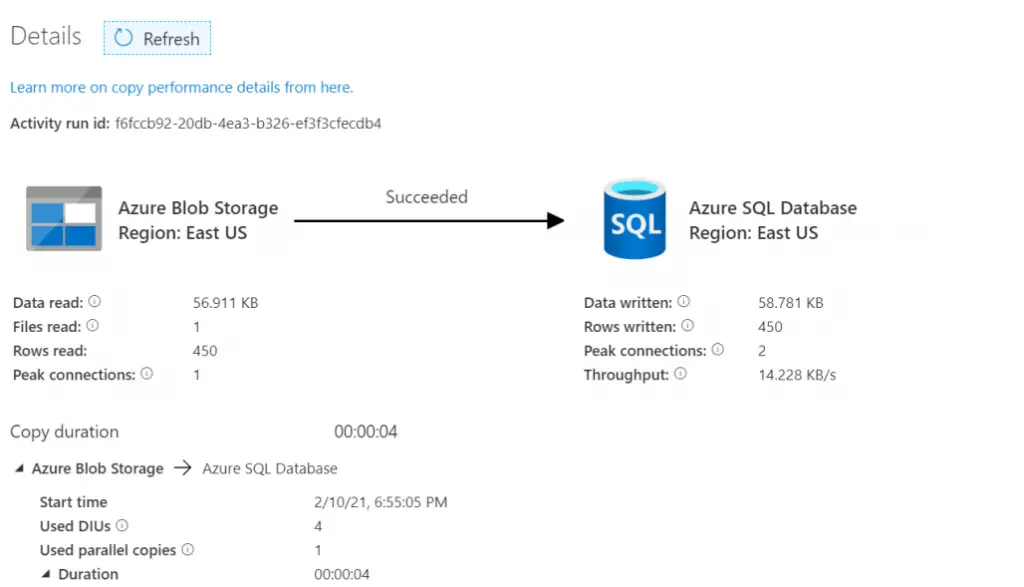Click the Rows read value 450
Screen dimensions: 1024x587
click(x=205, y=351)
